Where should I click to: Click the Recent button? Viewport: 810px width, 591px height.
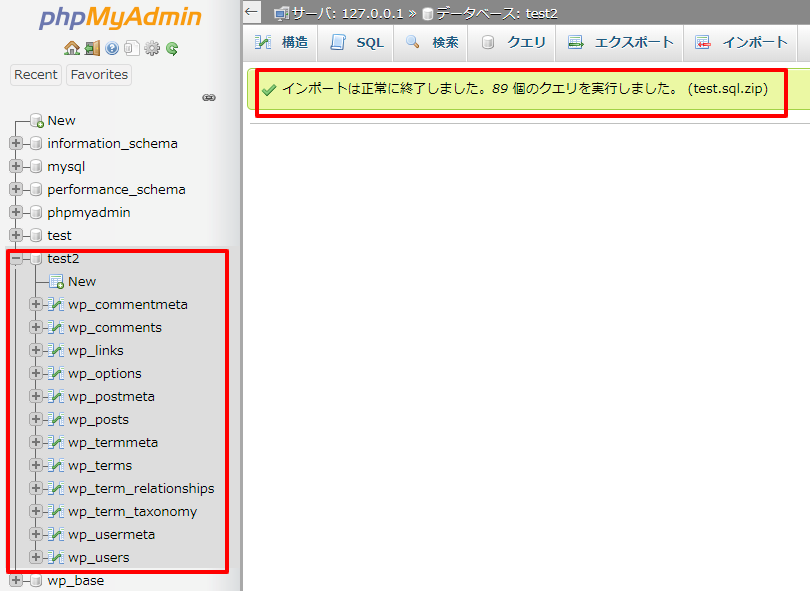click(36, 75)
